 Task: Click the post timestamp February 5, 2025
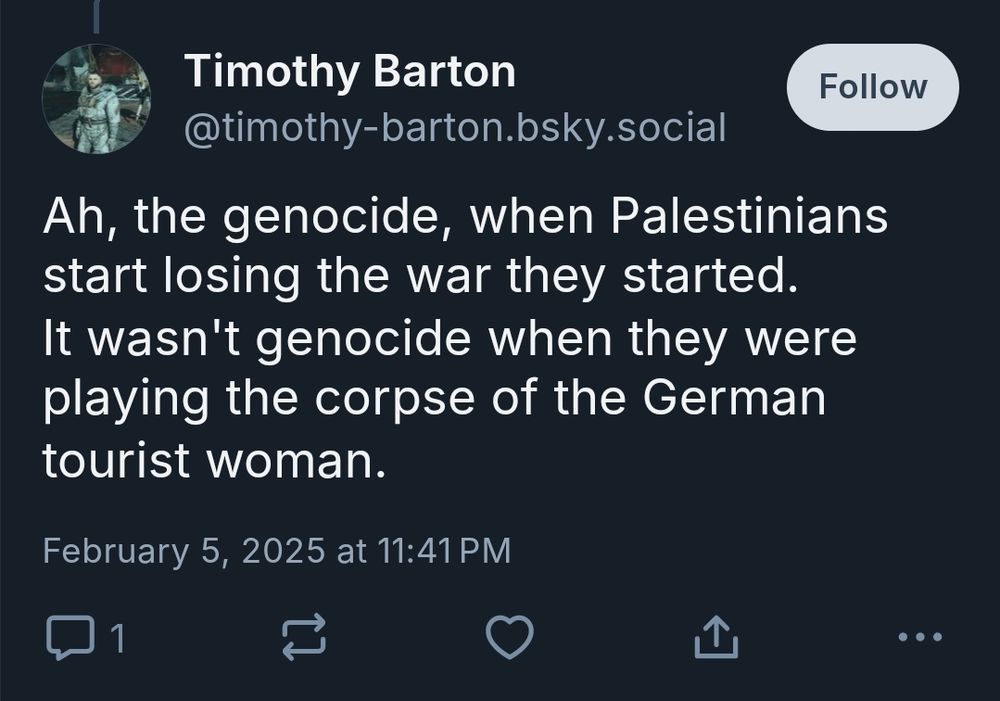185,550
